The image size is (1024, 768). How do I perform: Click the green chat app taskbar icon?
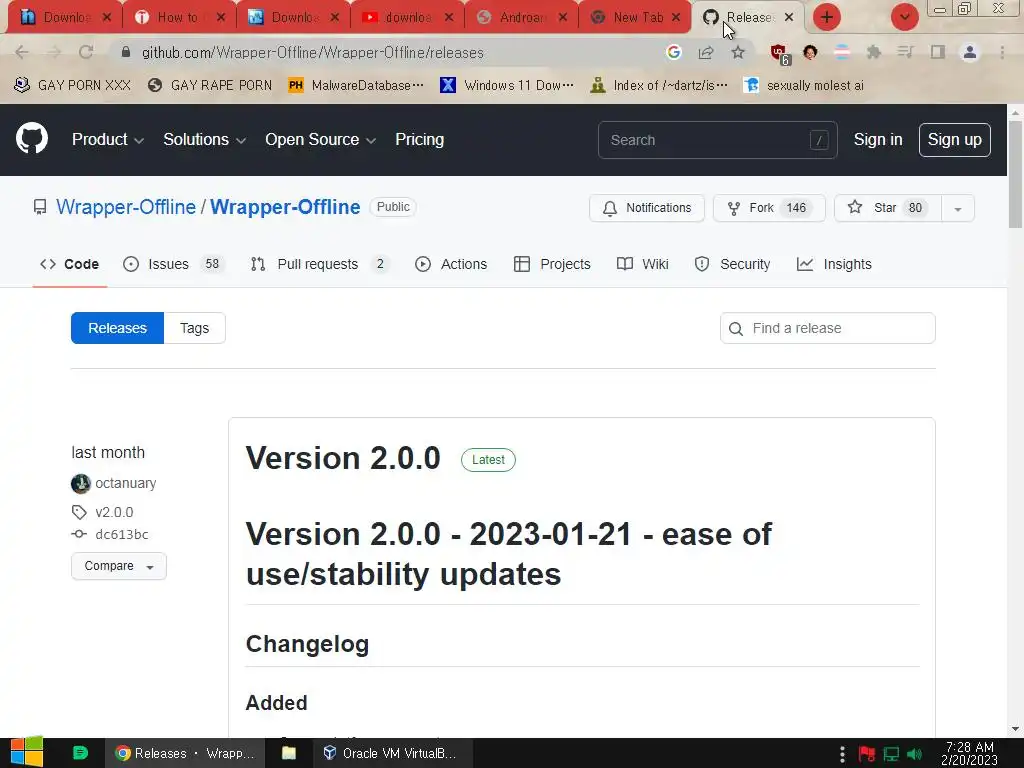[x=80, y=753]
